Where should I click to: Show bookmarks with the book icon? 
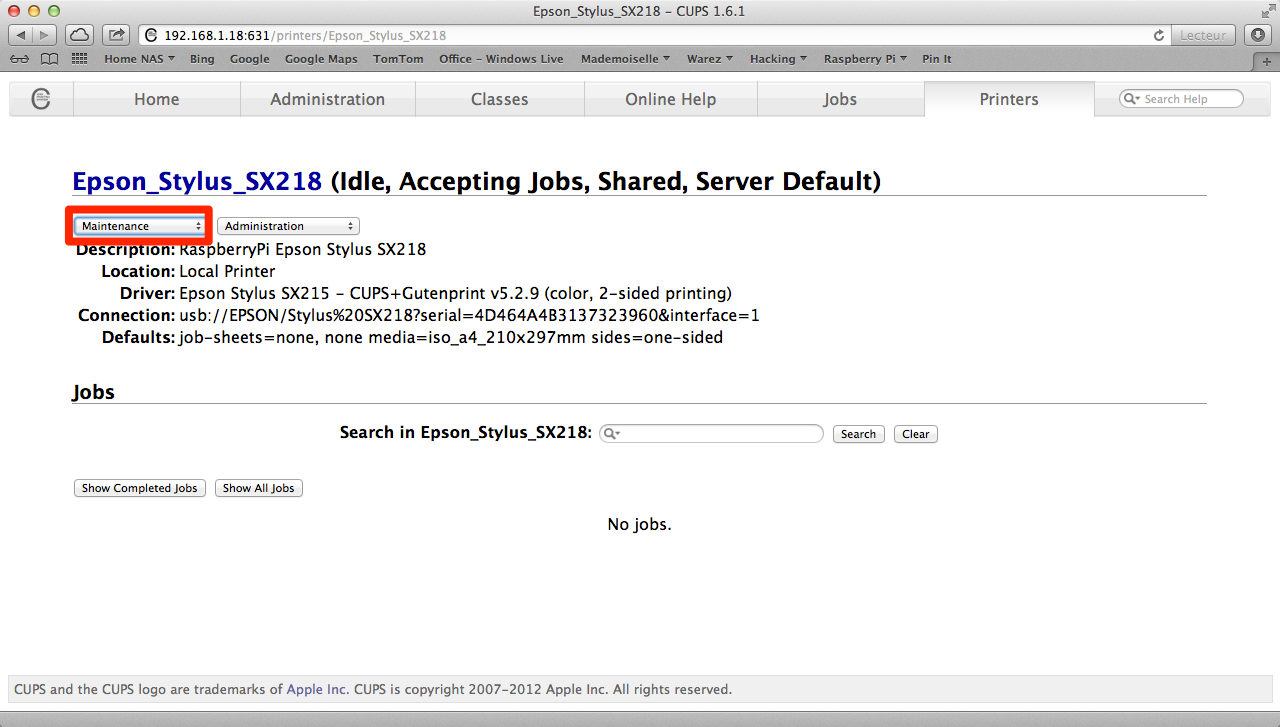(49, 59)
